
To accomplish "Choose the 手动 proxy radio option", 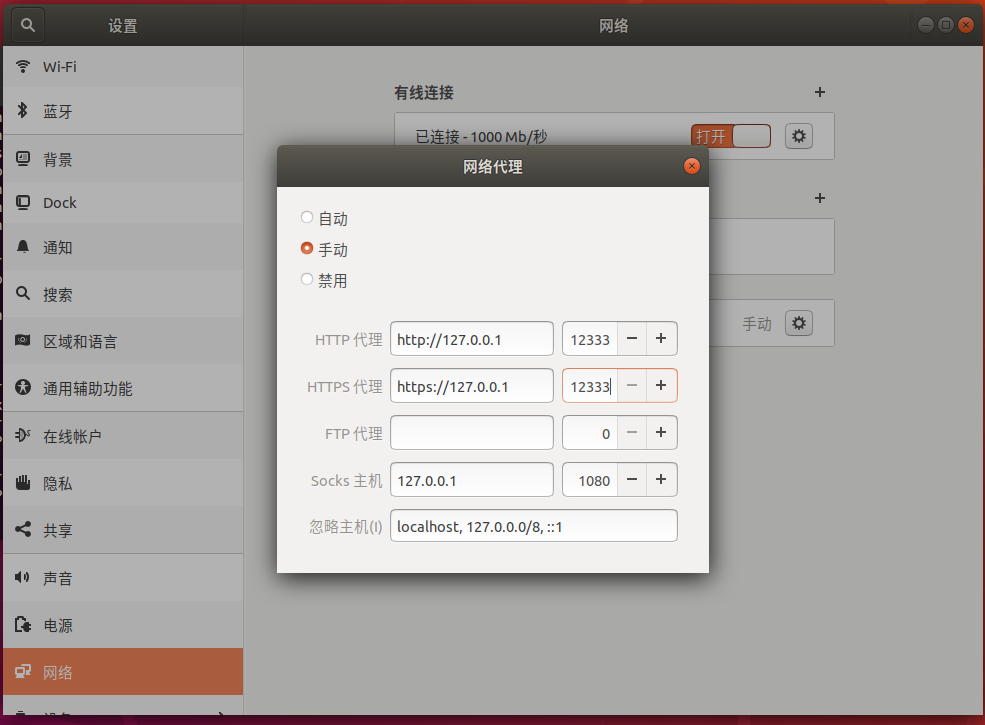I will click(x=307, y=249).
